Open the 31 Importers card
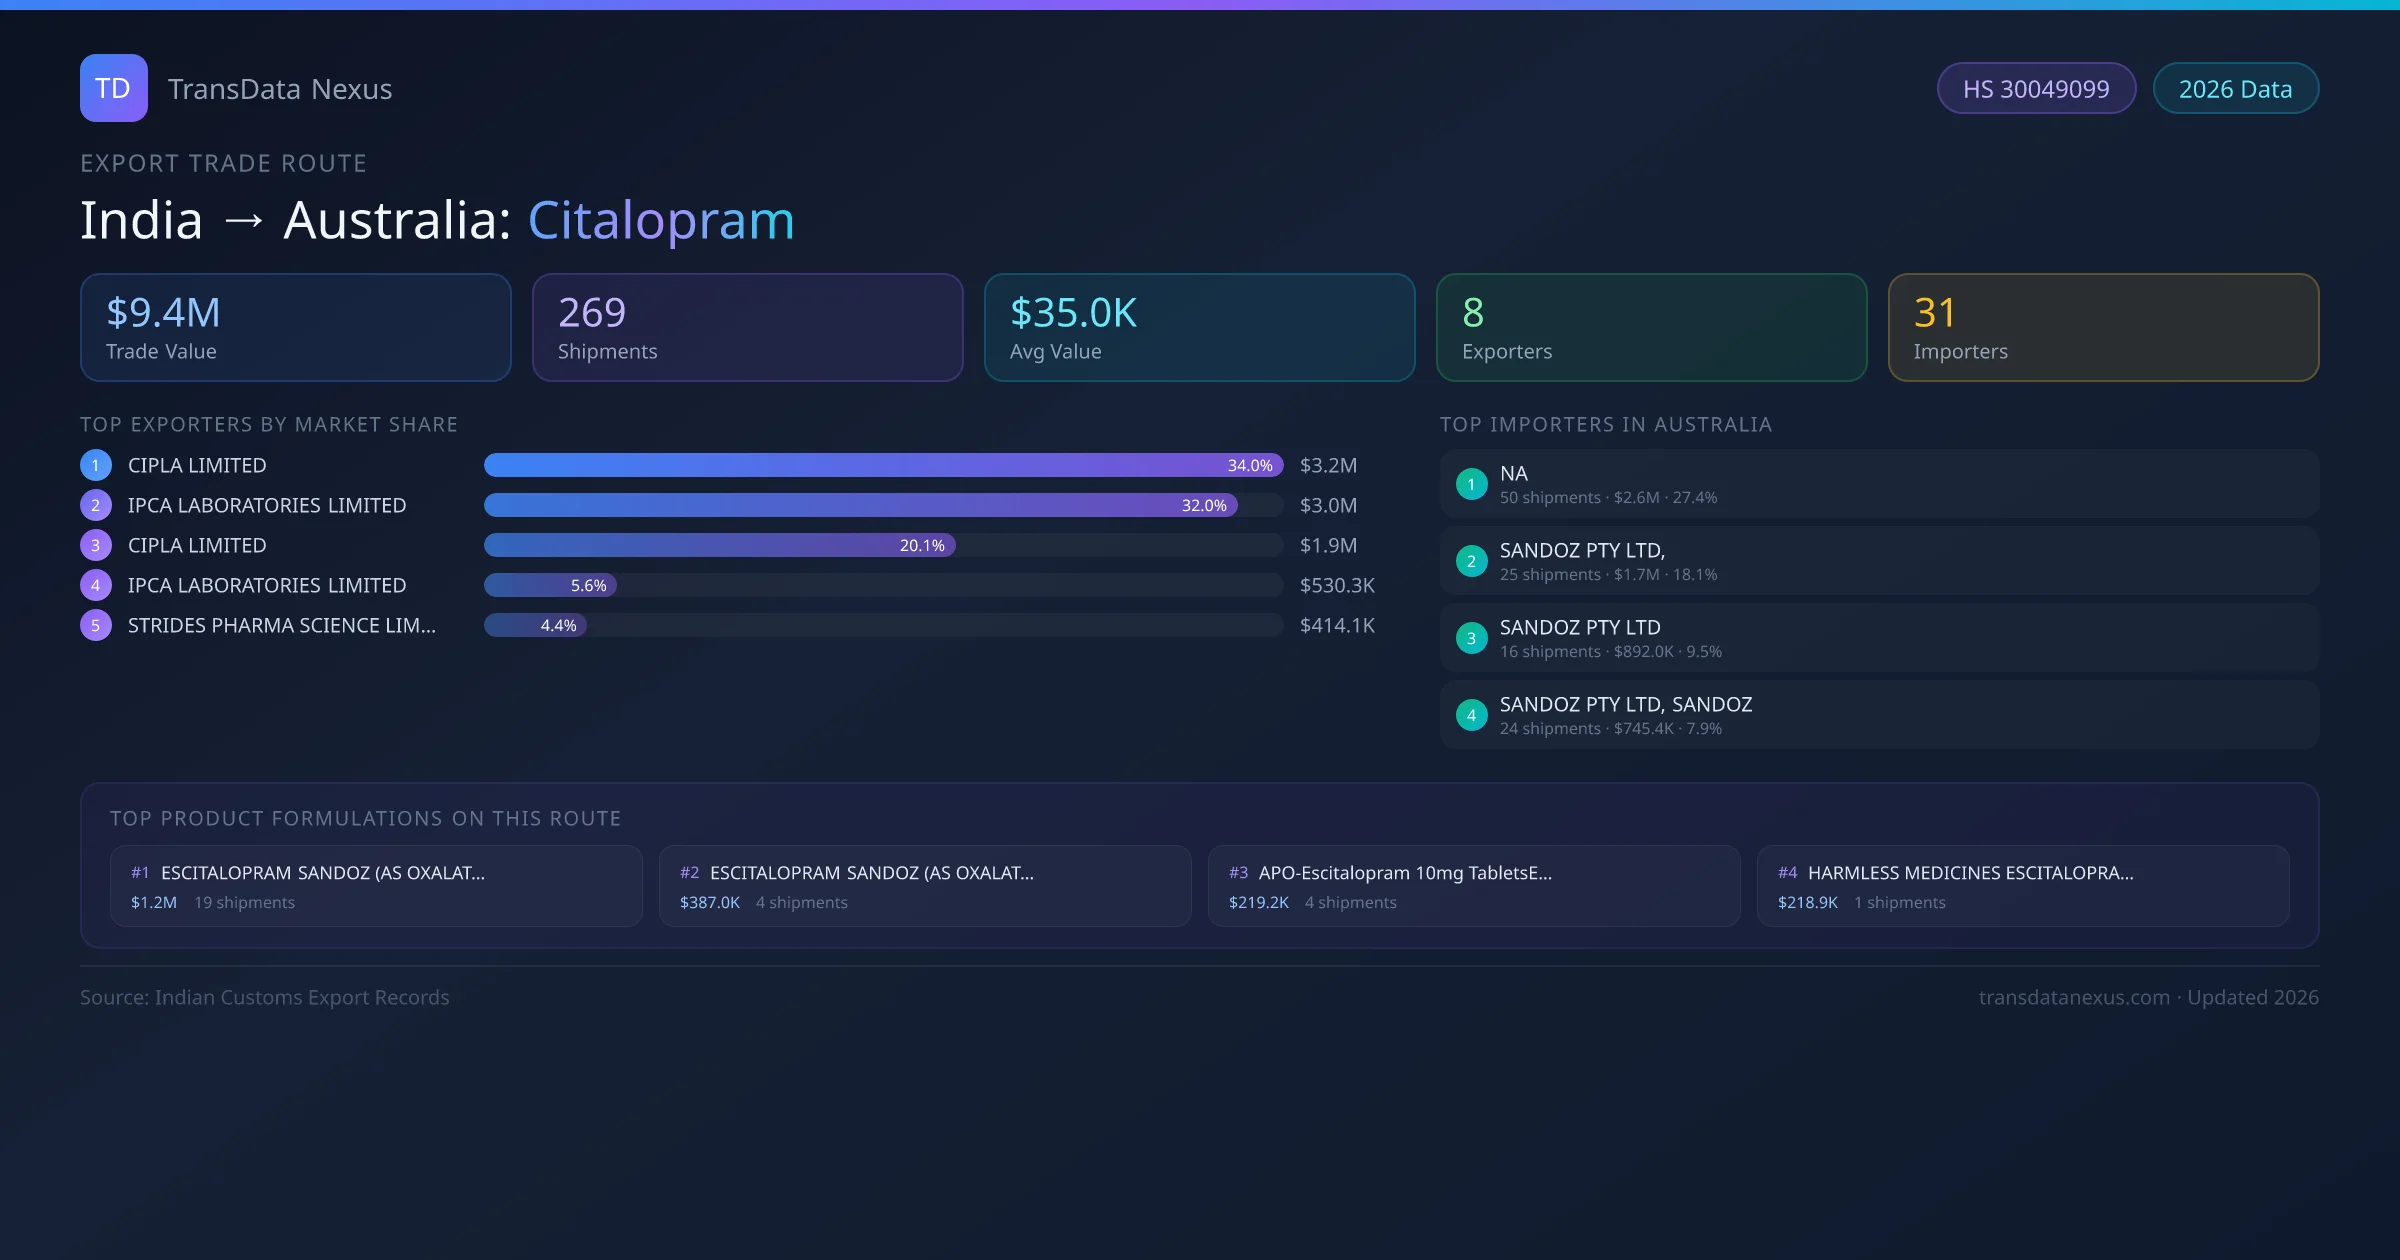This screenshot has height=1260, width=2400. click(2103, 327)
